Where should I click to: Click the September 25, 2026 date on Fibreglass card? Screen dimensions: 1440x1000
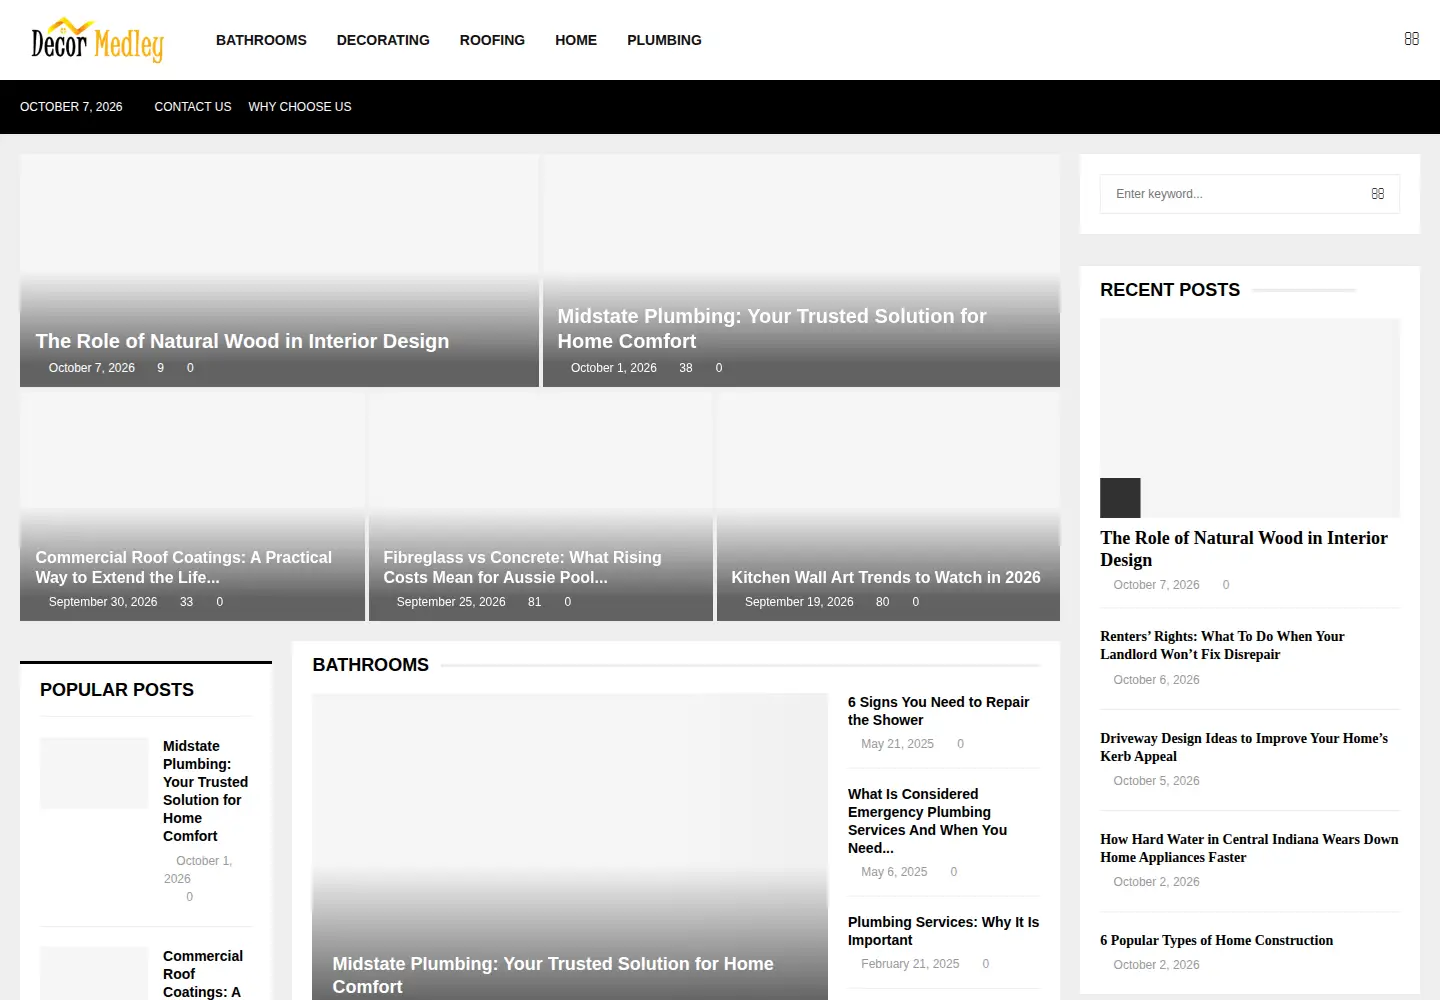pyautogui.click(x=451, y=602)
